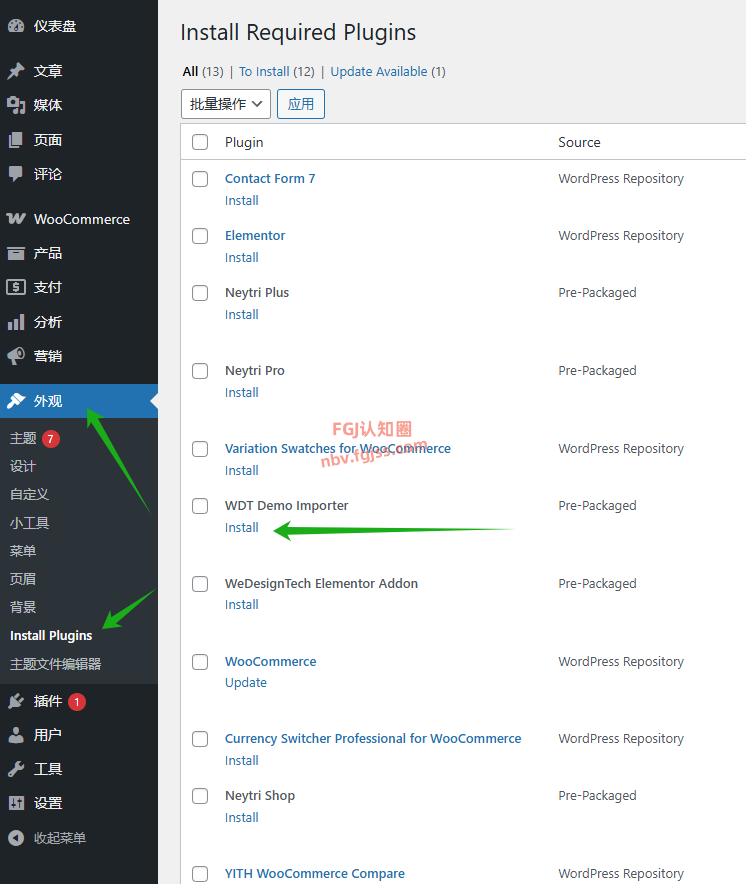The image size is (746, 884).
Task: Open the 设计 submenu item
Action: [23, 466]
